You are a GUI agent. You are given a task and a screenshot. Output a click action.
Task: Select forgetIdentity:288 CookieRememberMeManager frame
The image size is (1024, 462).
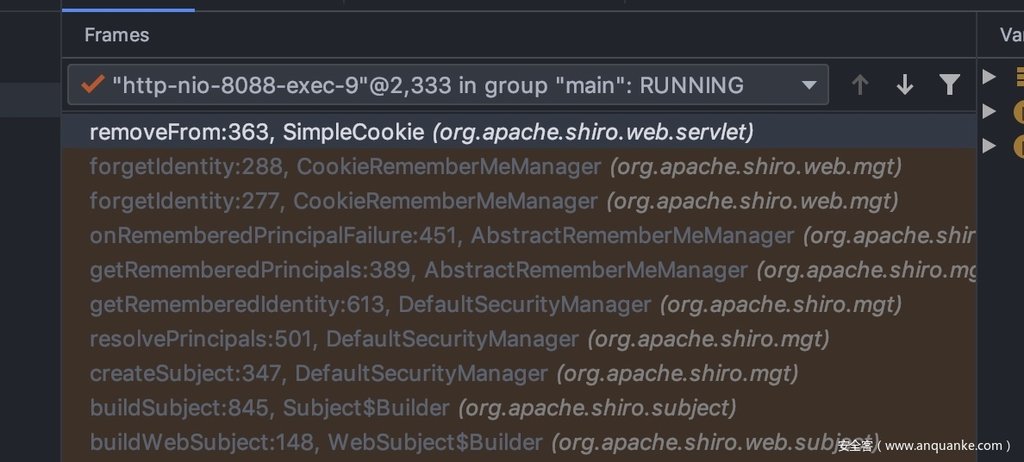pos(519,167)
